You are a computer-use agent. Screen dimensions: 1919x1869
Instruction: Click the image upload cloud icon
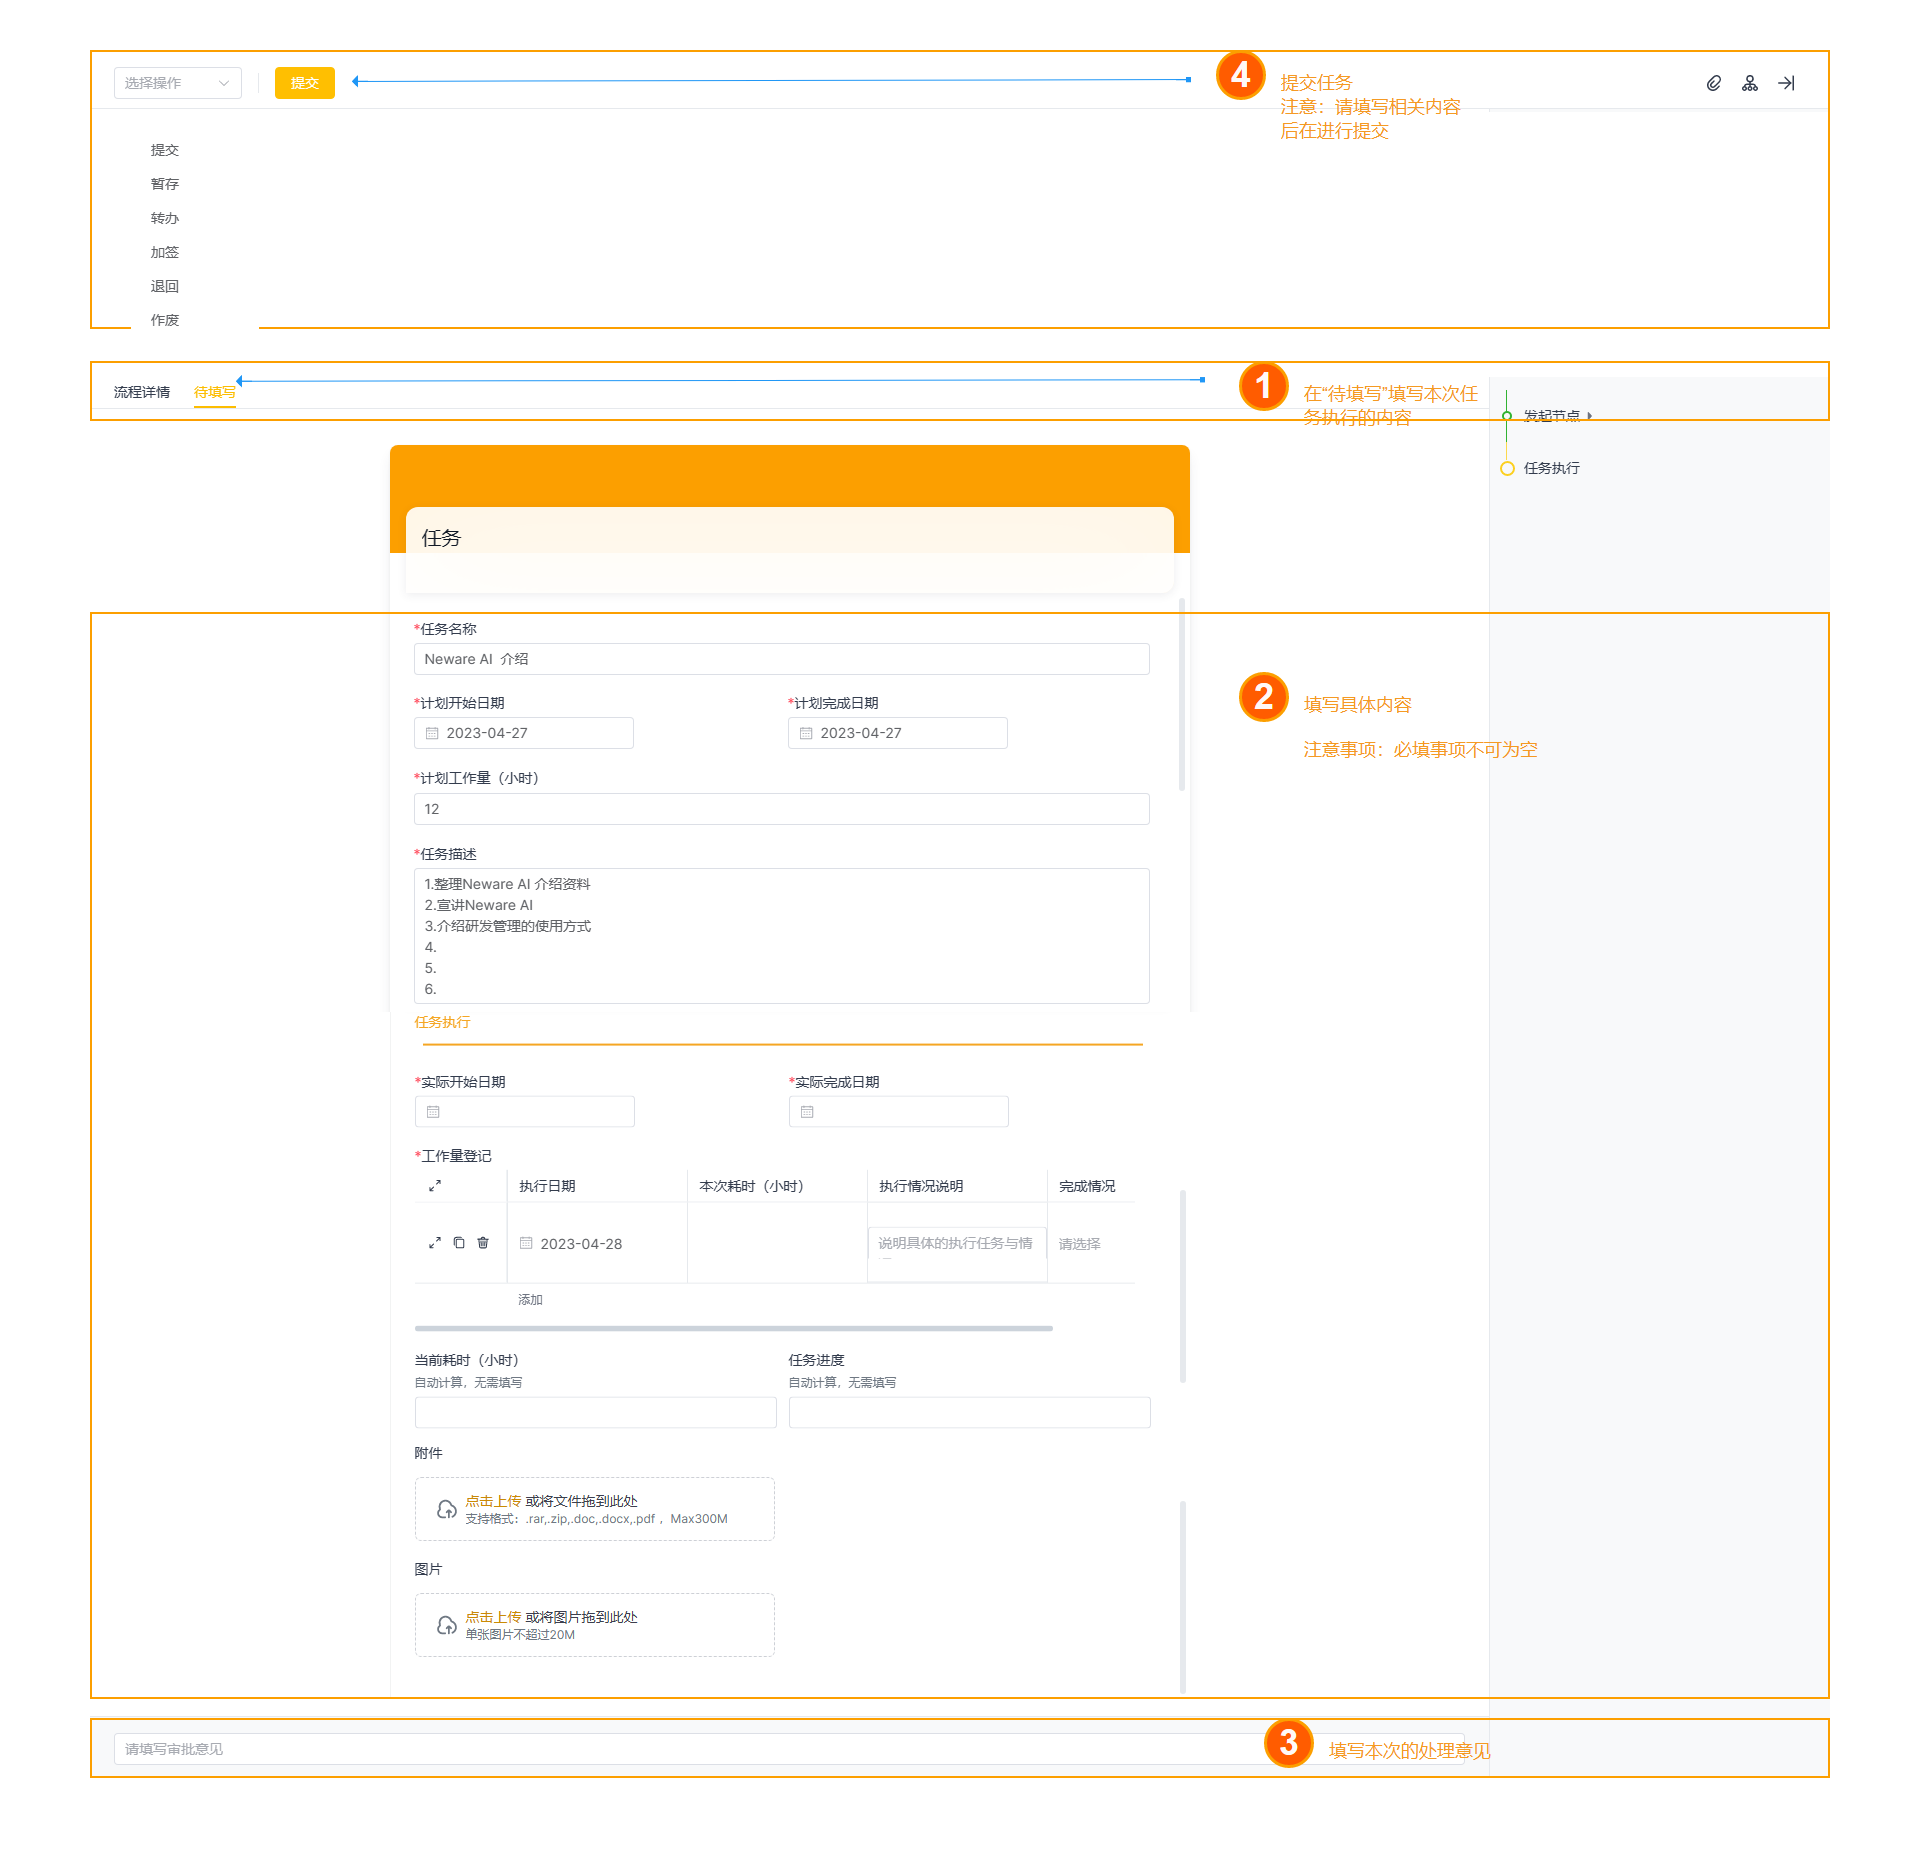click(x=447, y=1625)
